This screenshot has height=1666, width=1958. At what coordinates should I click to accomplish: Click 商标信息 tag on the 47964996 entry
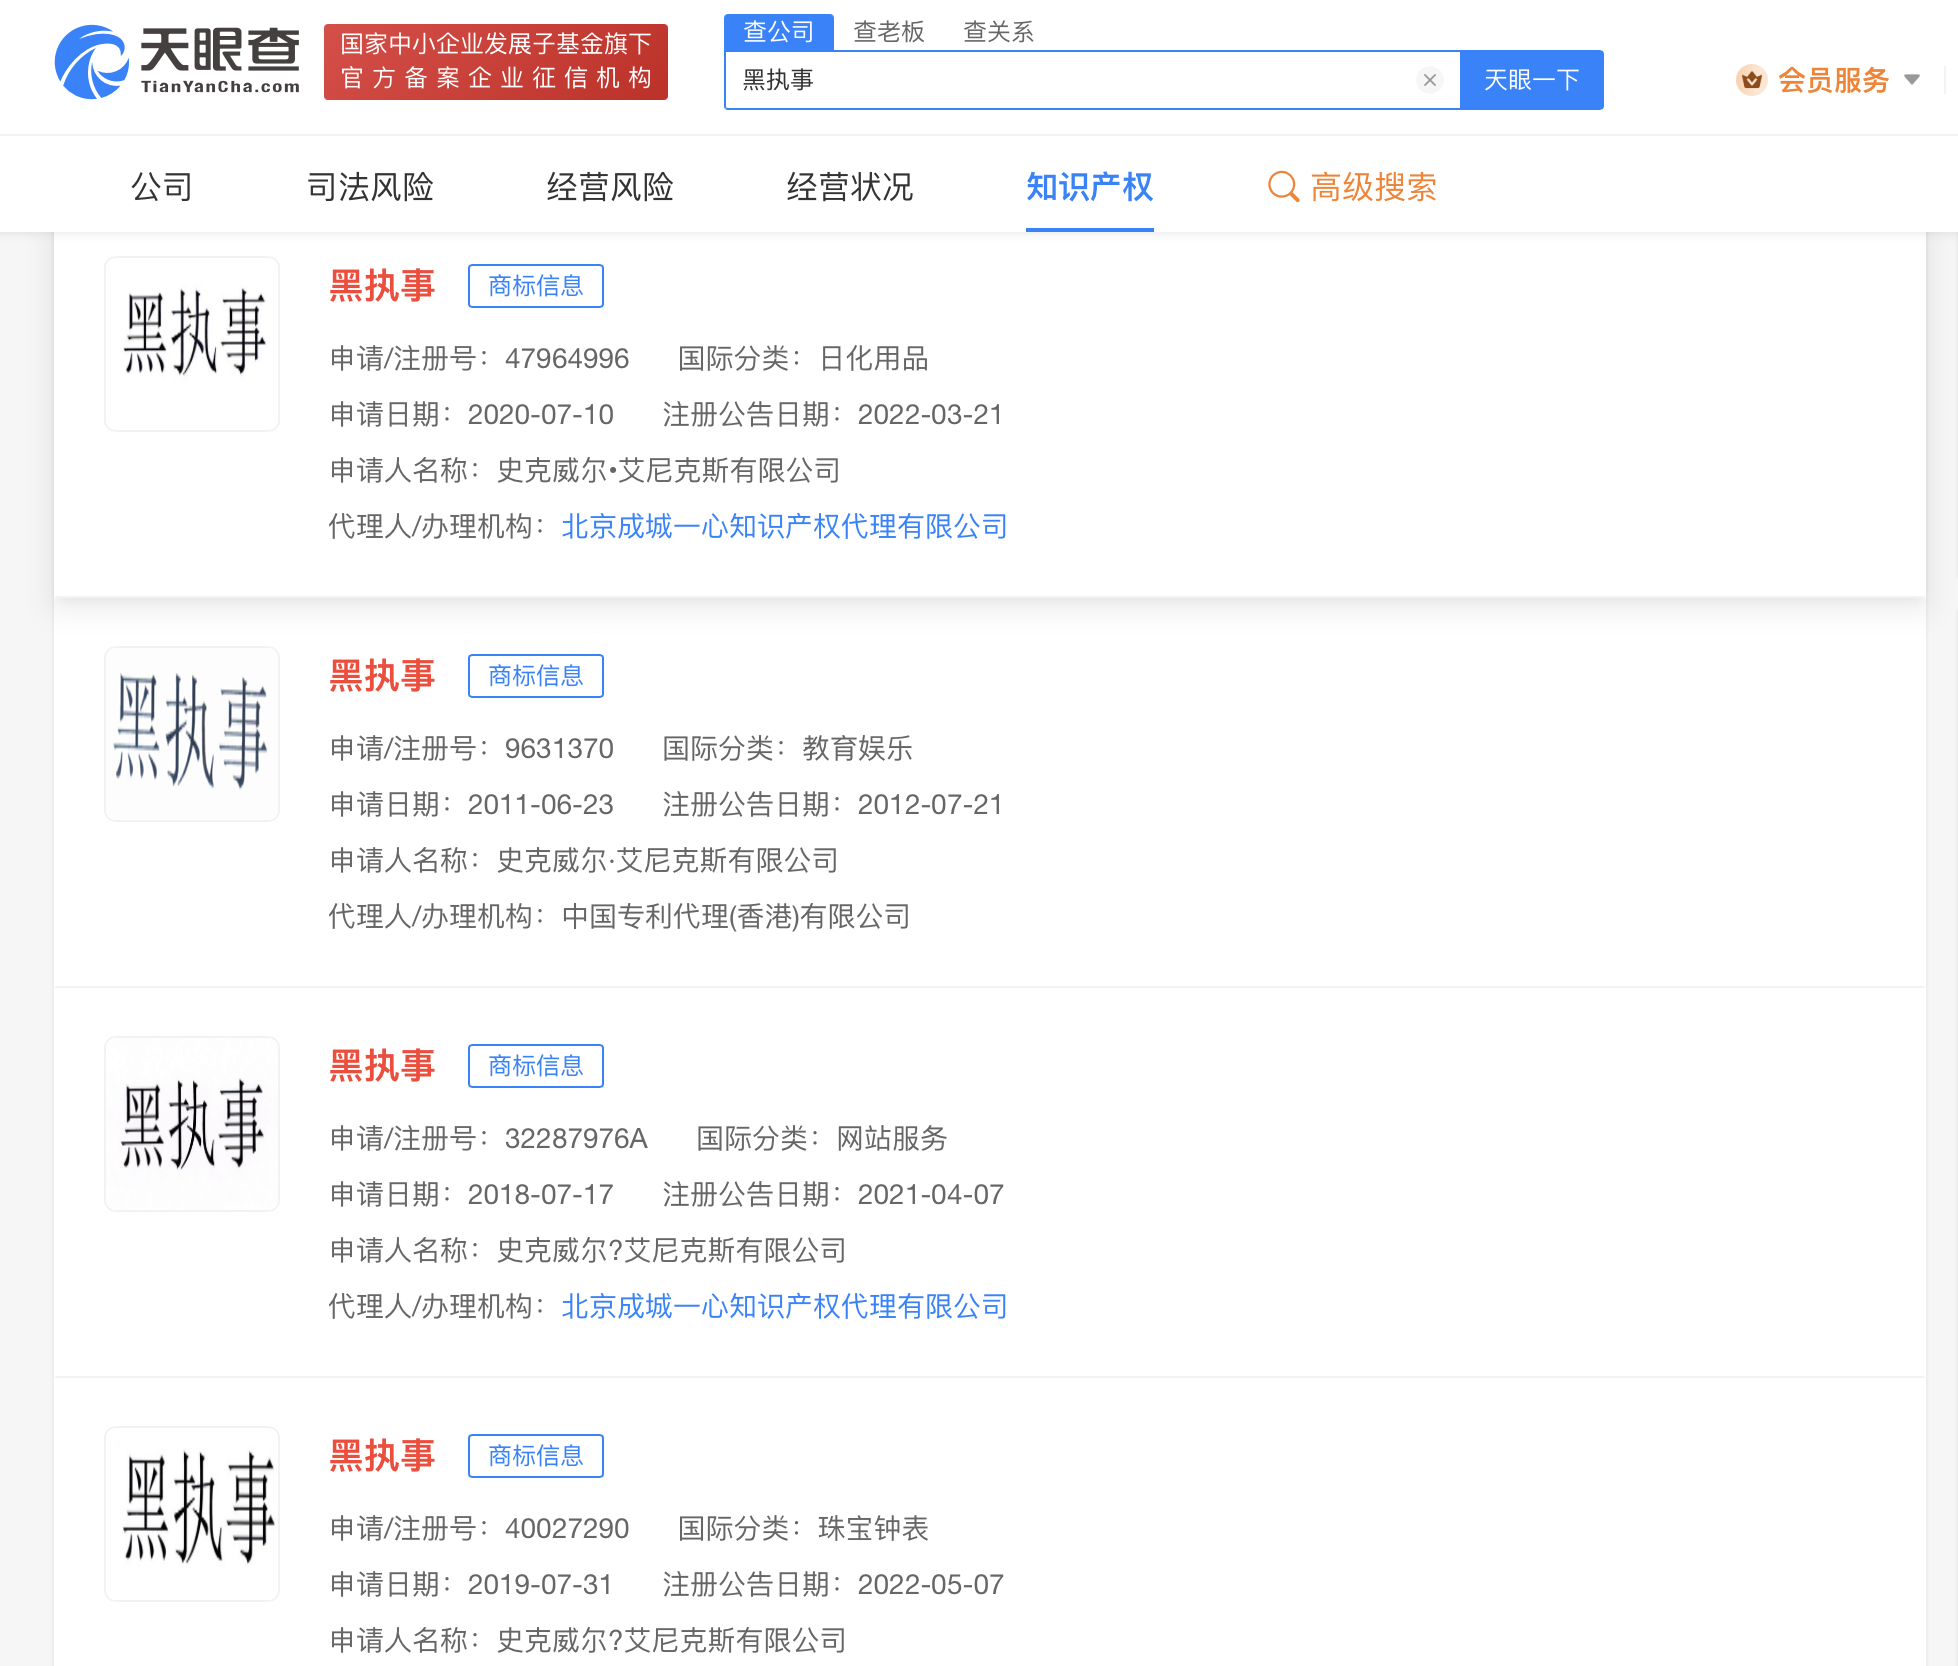pos(536,286)
